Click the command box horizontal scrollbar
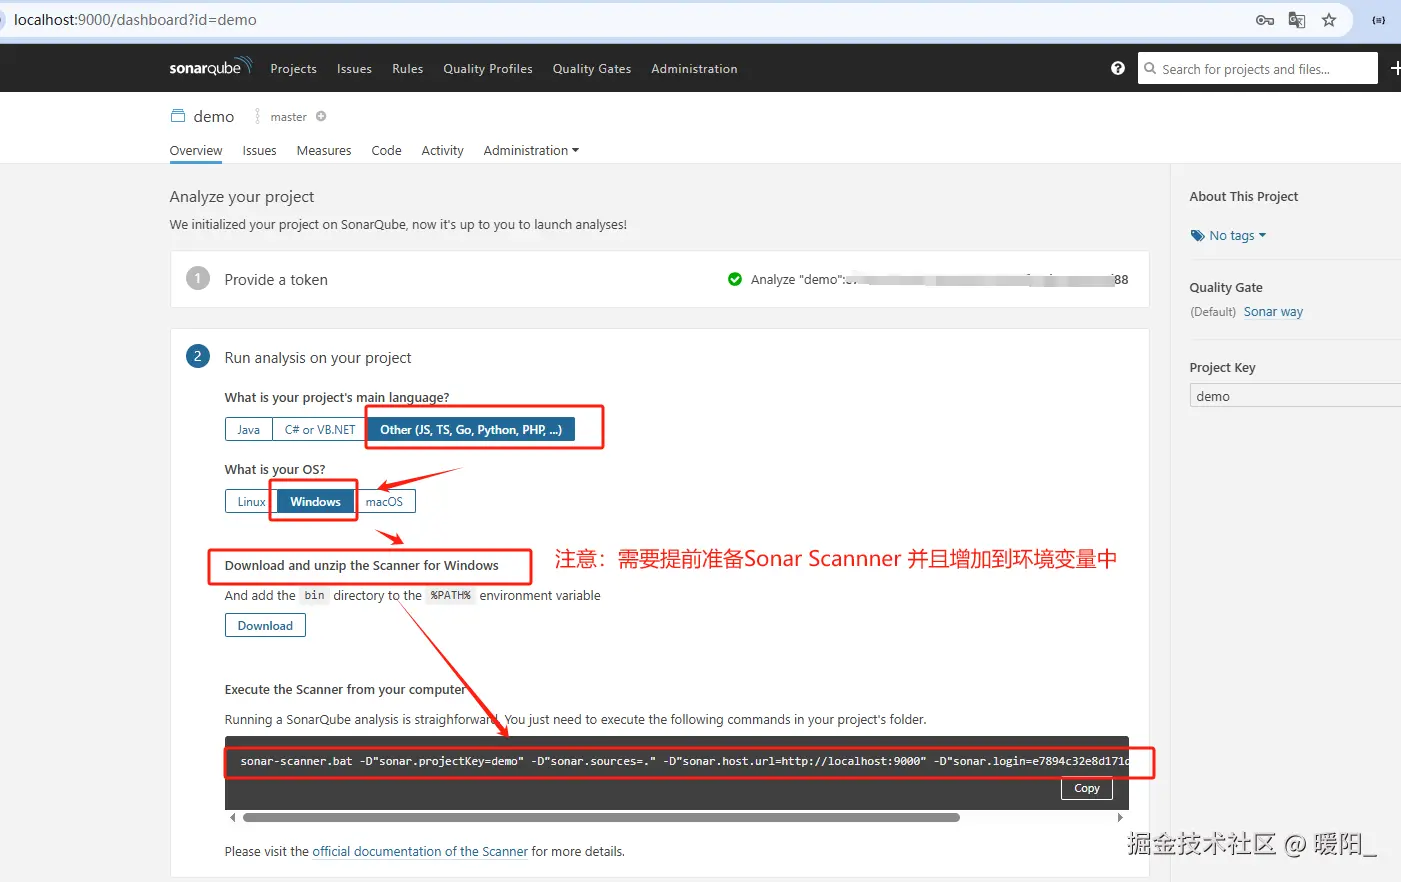Image resolution: width=1401 pixels, height=882 pixels. (601, 817)
